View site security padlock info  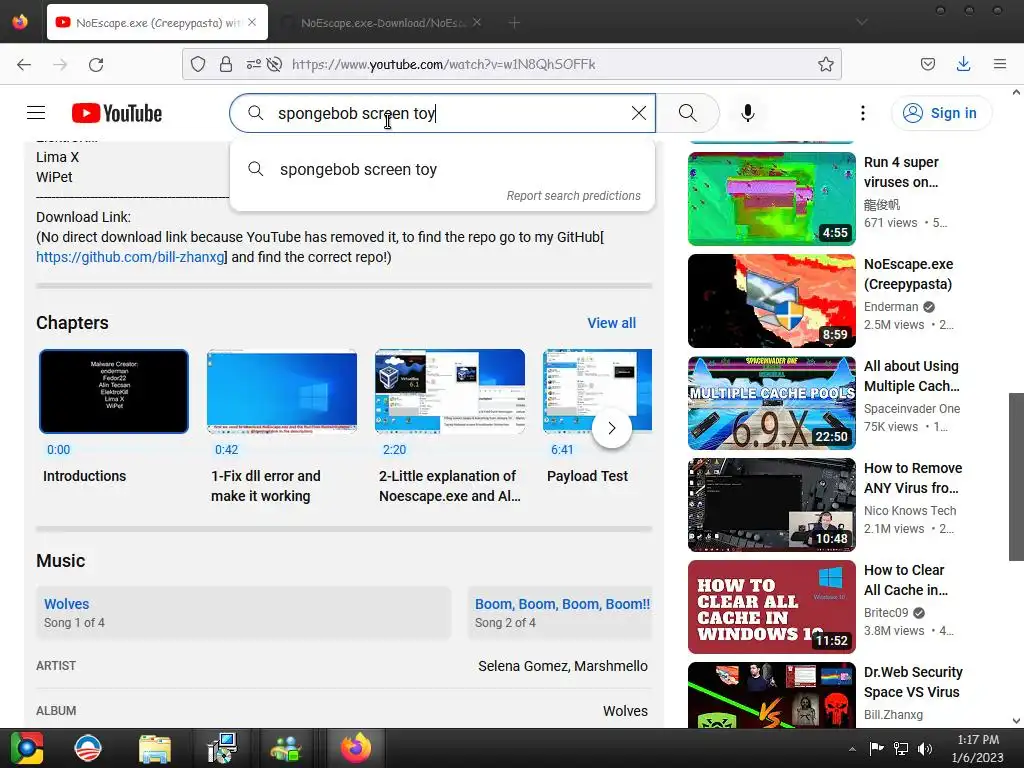click(226, 64)
